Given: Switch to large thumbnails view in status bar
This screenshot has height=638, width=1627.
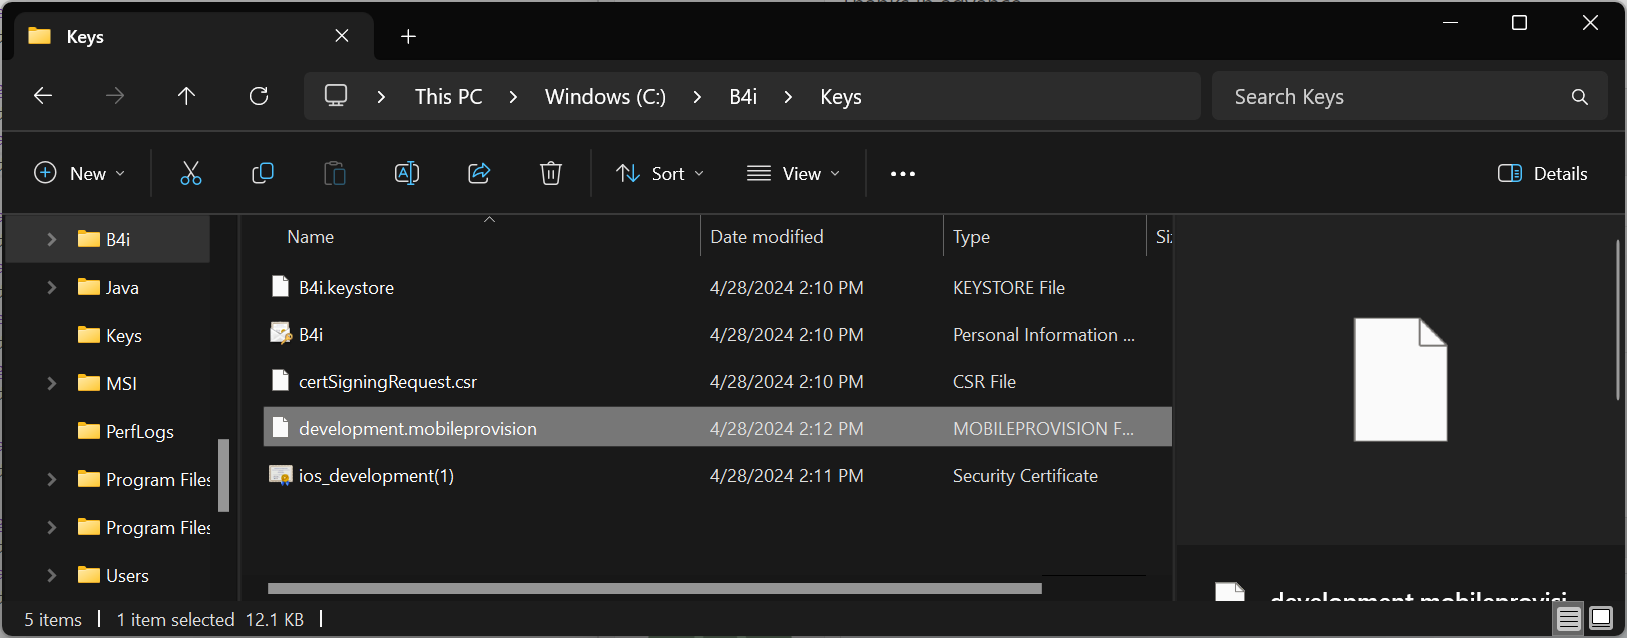Looking at the screenshot, I should [x=1601, y=619].
